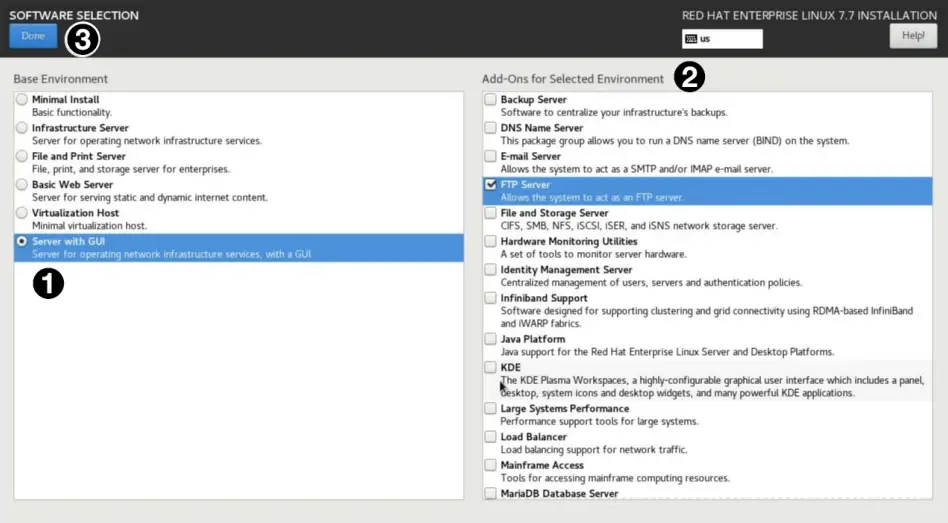The height and width of the screenshot is (523, 948).
Task: Enable the Hardware Monitoring Utilities checkbox
Action: click(490, 241)
